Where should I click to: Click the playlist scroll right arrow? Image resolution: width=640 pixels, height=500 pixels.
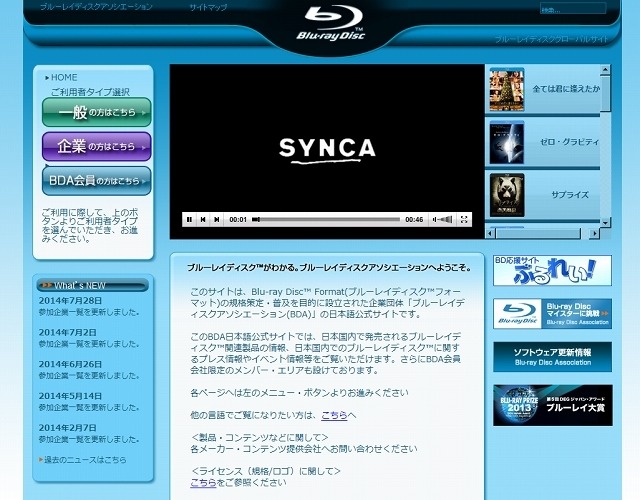click(595, 233)
